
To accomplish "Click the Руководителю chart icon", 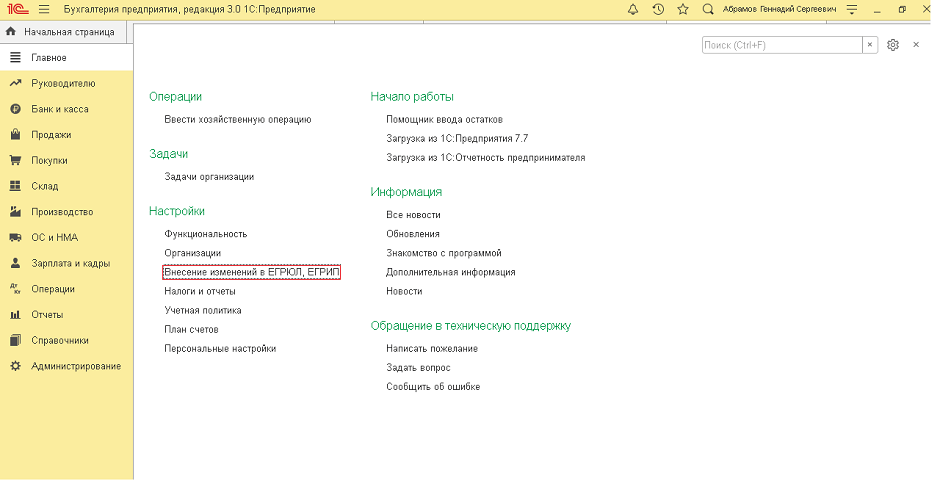I will click(16, 83).
